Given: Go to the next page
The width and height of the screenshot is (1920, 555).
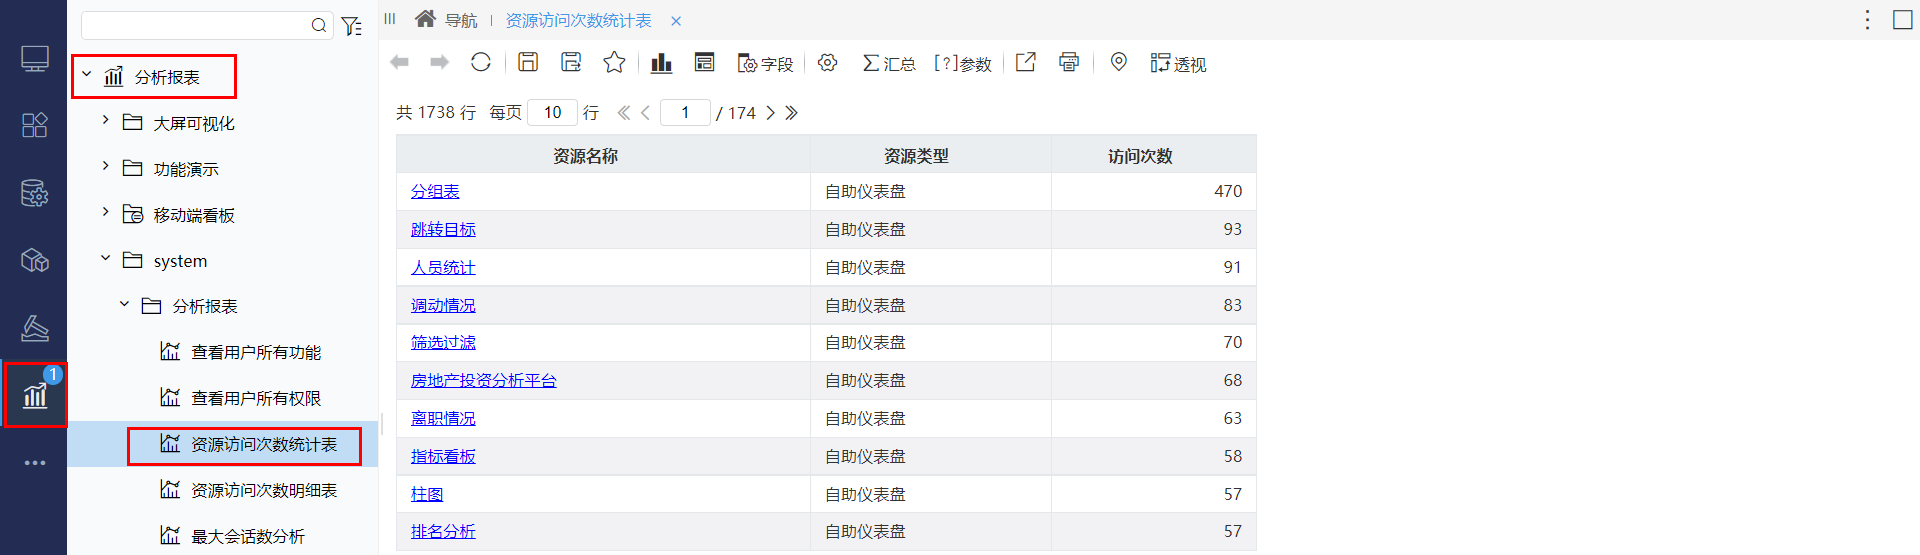Looking at the screenshot, I should tap(771, 113).
